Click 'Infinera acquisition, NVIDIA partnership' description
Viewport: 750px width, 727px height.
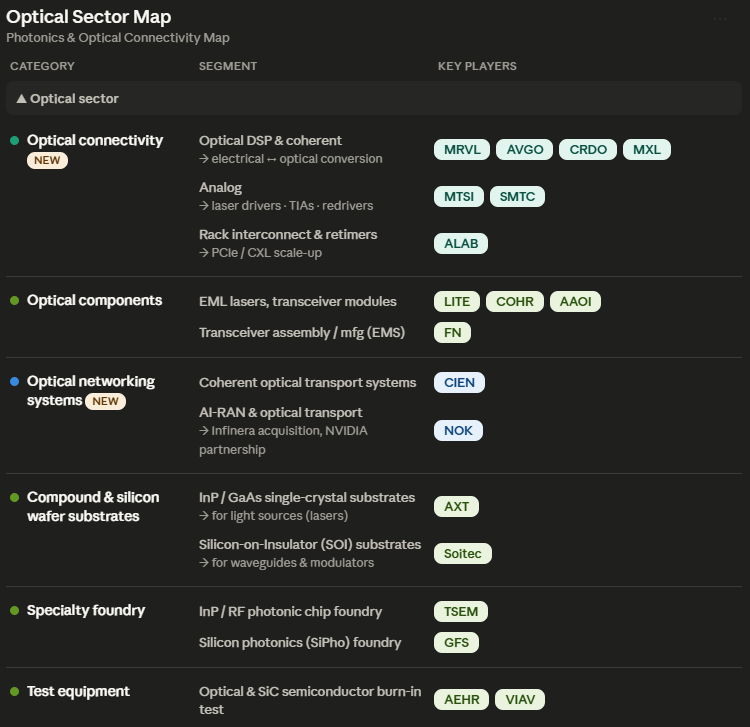pyautogui.click(x=283, y=440)
